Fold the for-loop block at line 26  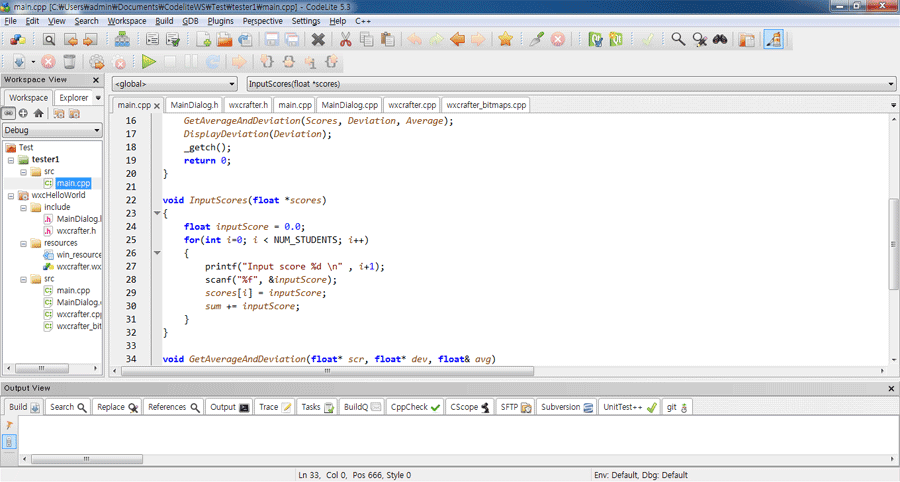[157, 253]
